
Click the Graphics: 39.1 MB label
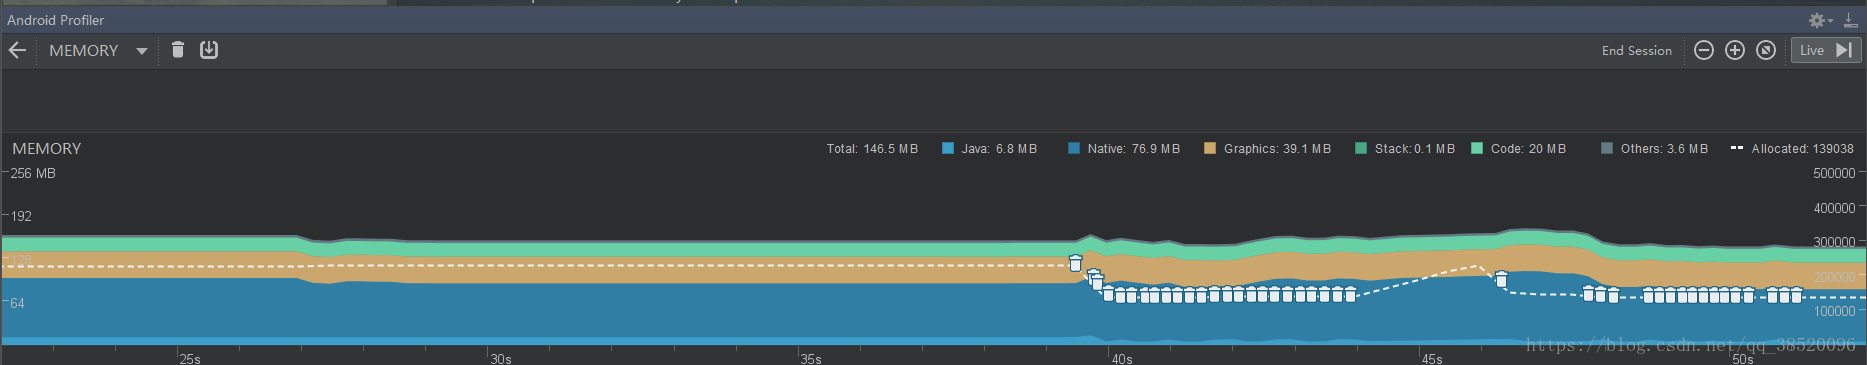(x=1277, y=149)
